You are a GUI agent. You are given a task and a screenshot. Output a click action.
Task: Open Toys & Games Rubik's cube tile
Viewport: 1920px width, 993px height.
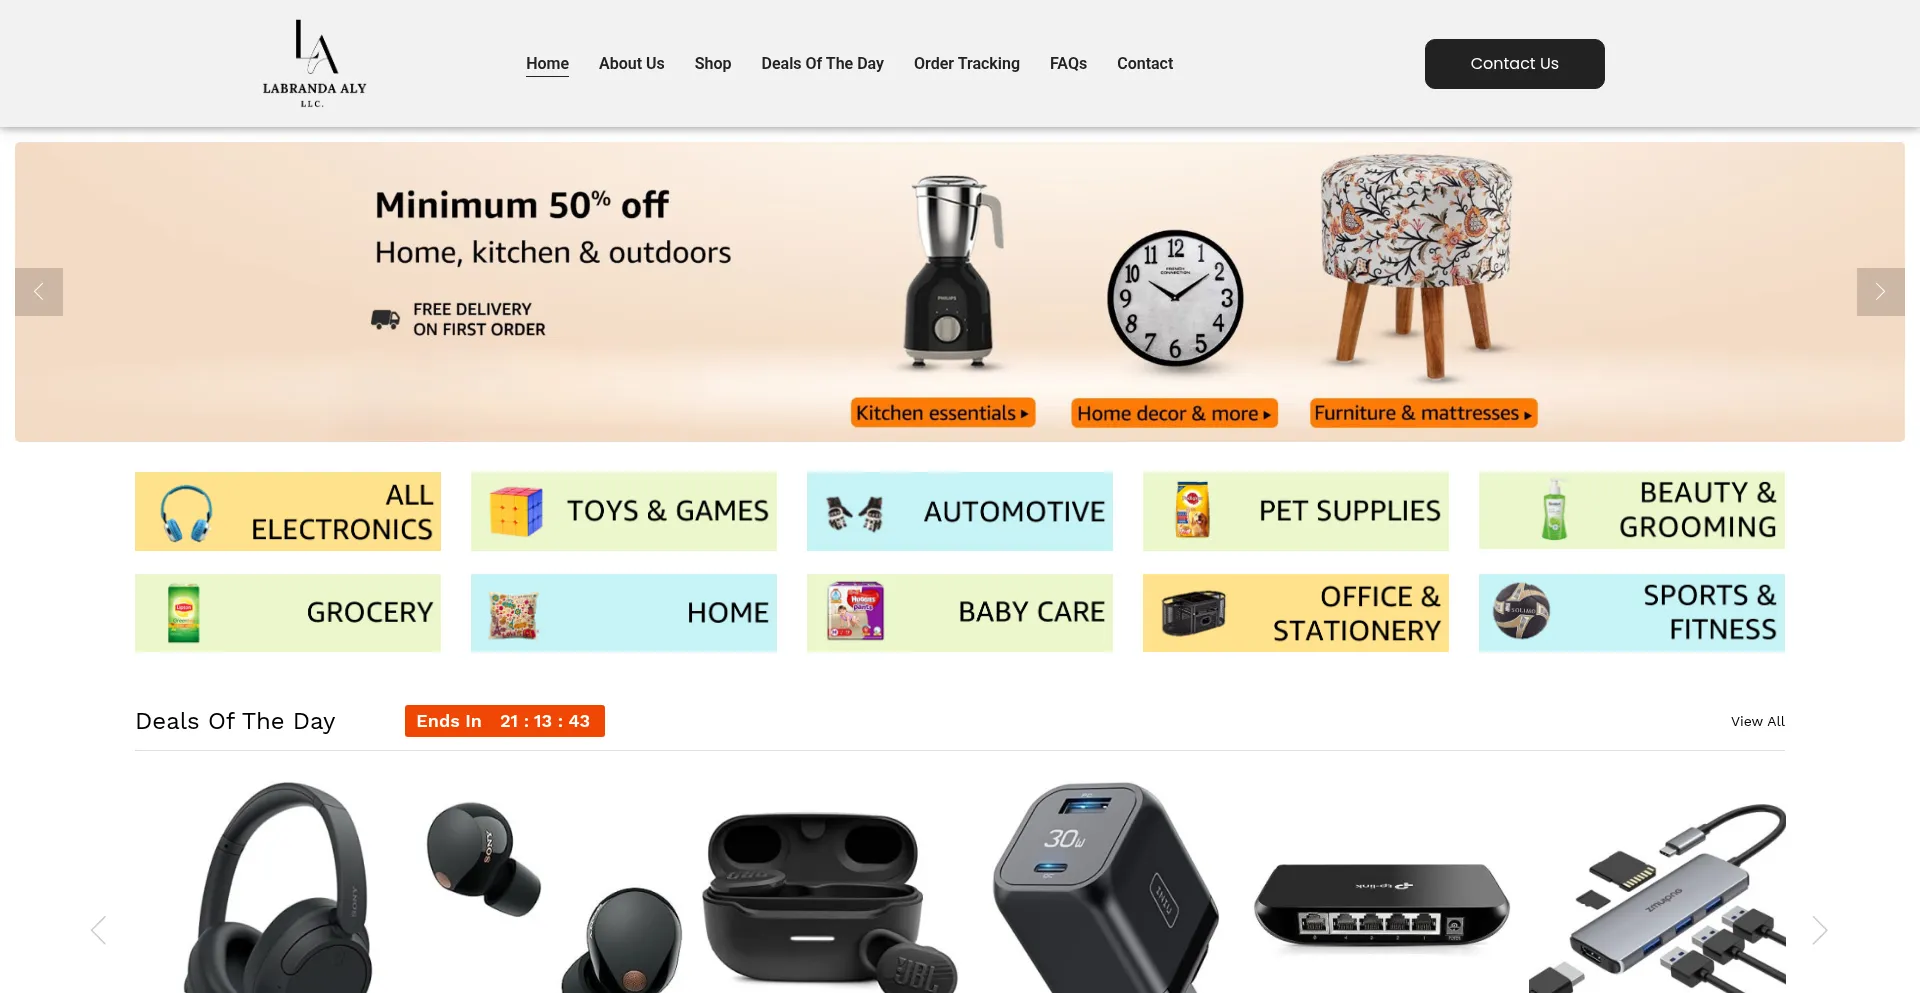point(624,511)
